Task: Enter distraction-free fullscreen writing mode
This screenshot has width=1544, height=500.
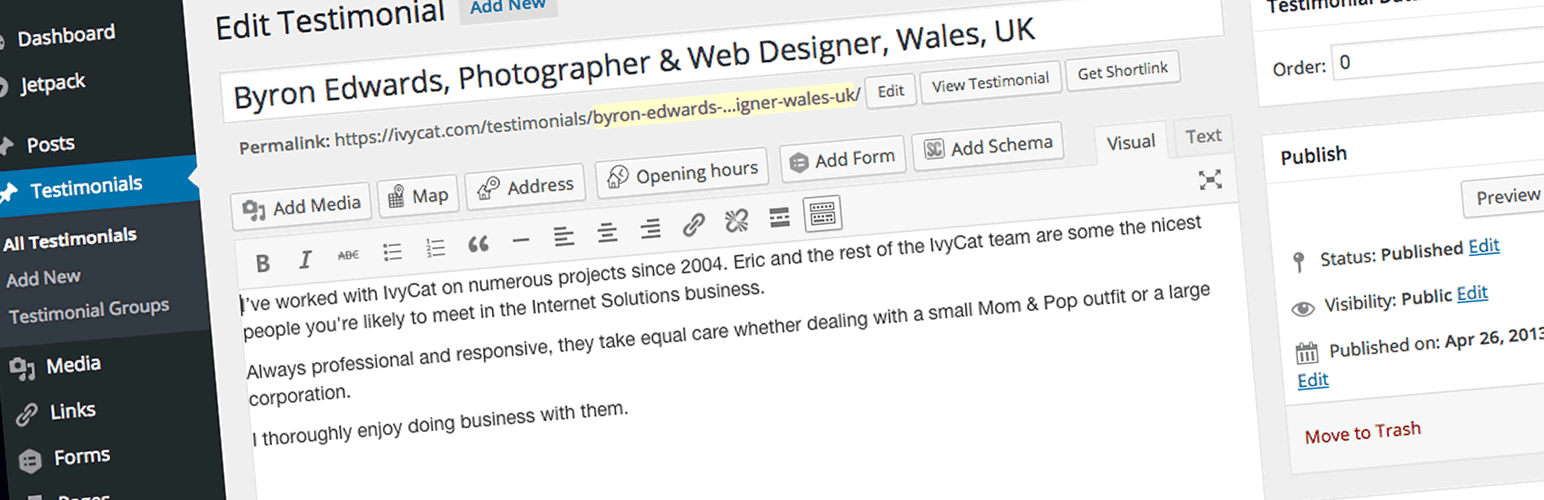Action: tap(1210, 180)
